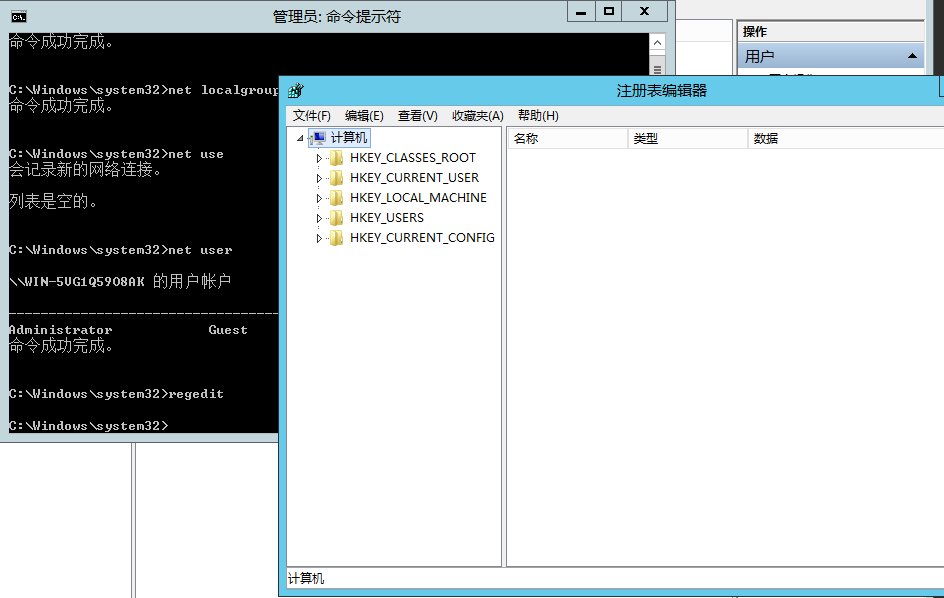Viewport: 944px width, 598px height.
Task: Click the HKEY_CURRENT_USER folder icon
Action: click(x=336, y=177)
